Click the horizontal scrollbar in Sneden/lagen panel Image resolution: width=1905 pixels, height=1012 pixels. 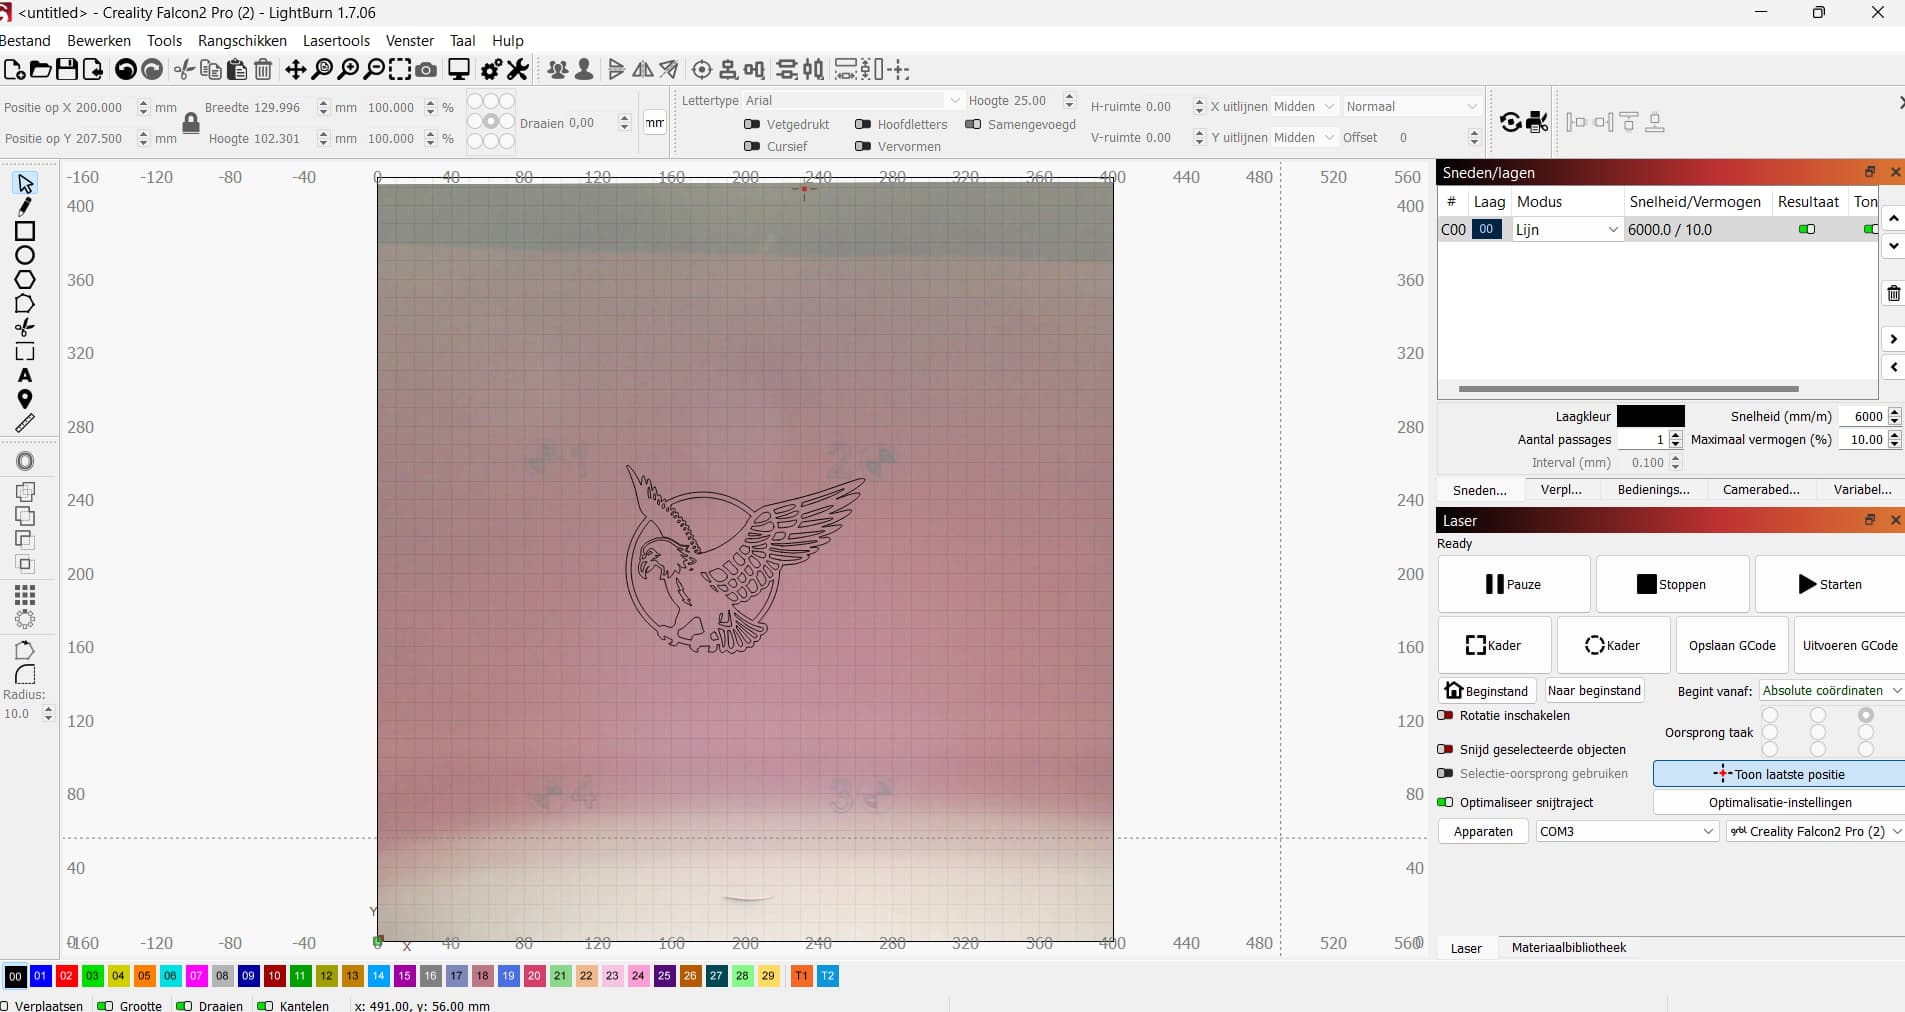pyautogui.click(x=1628, y=388)
